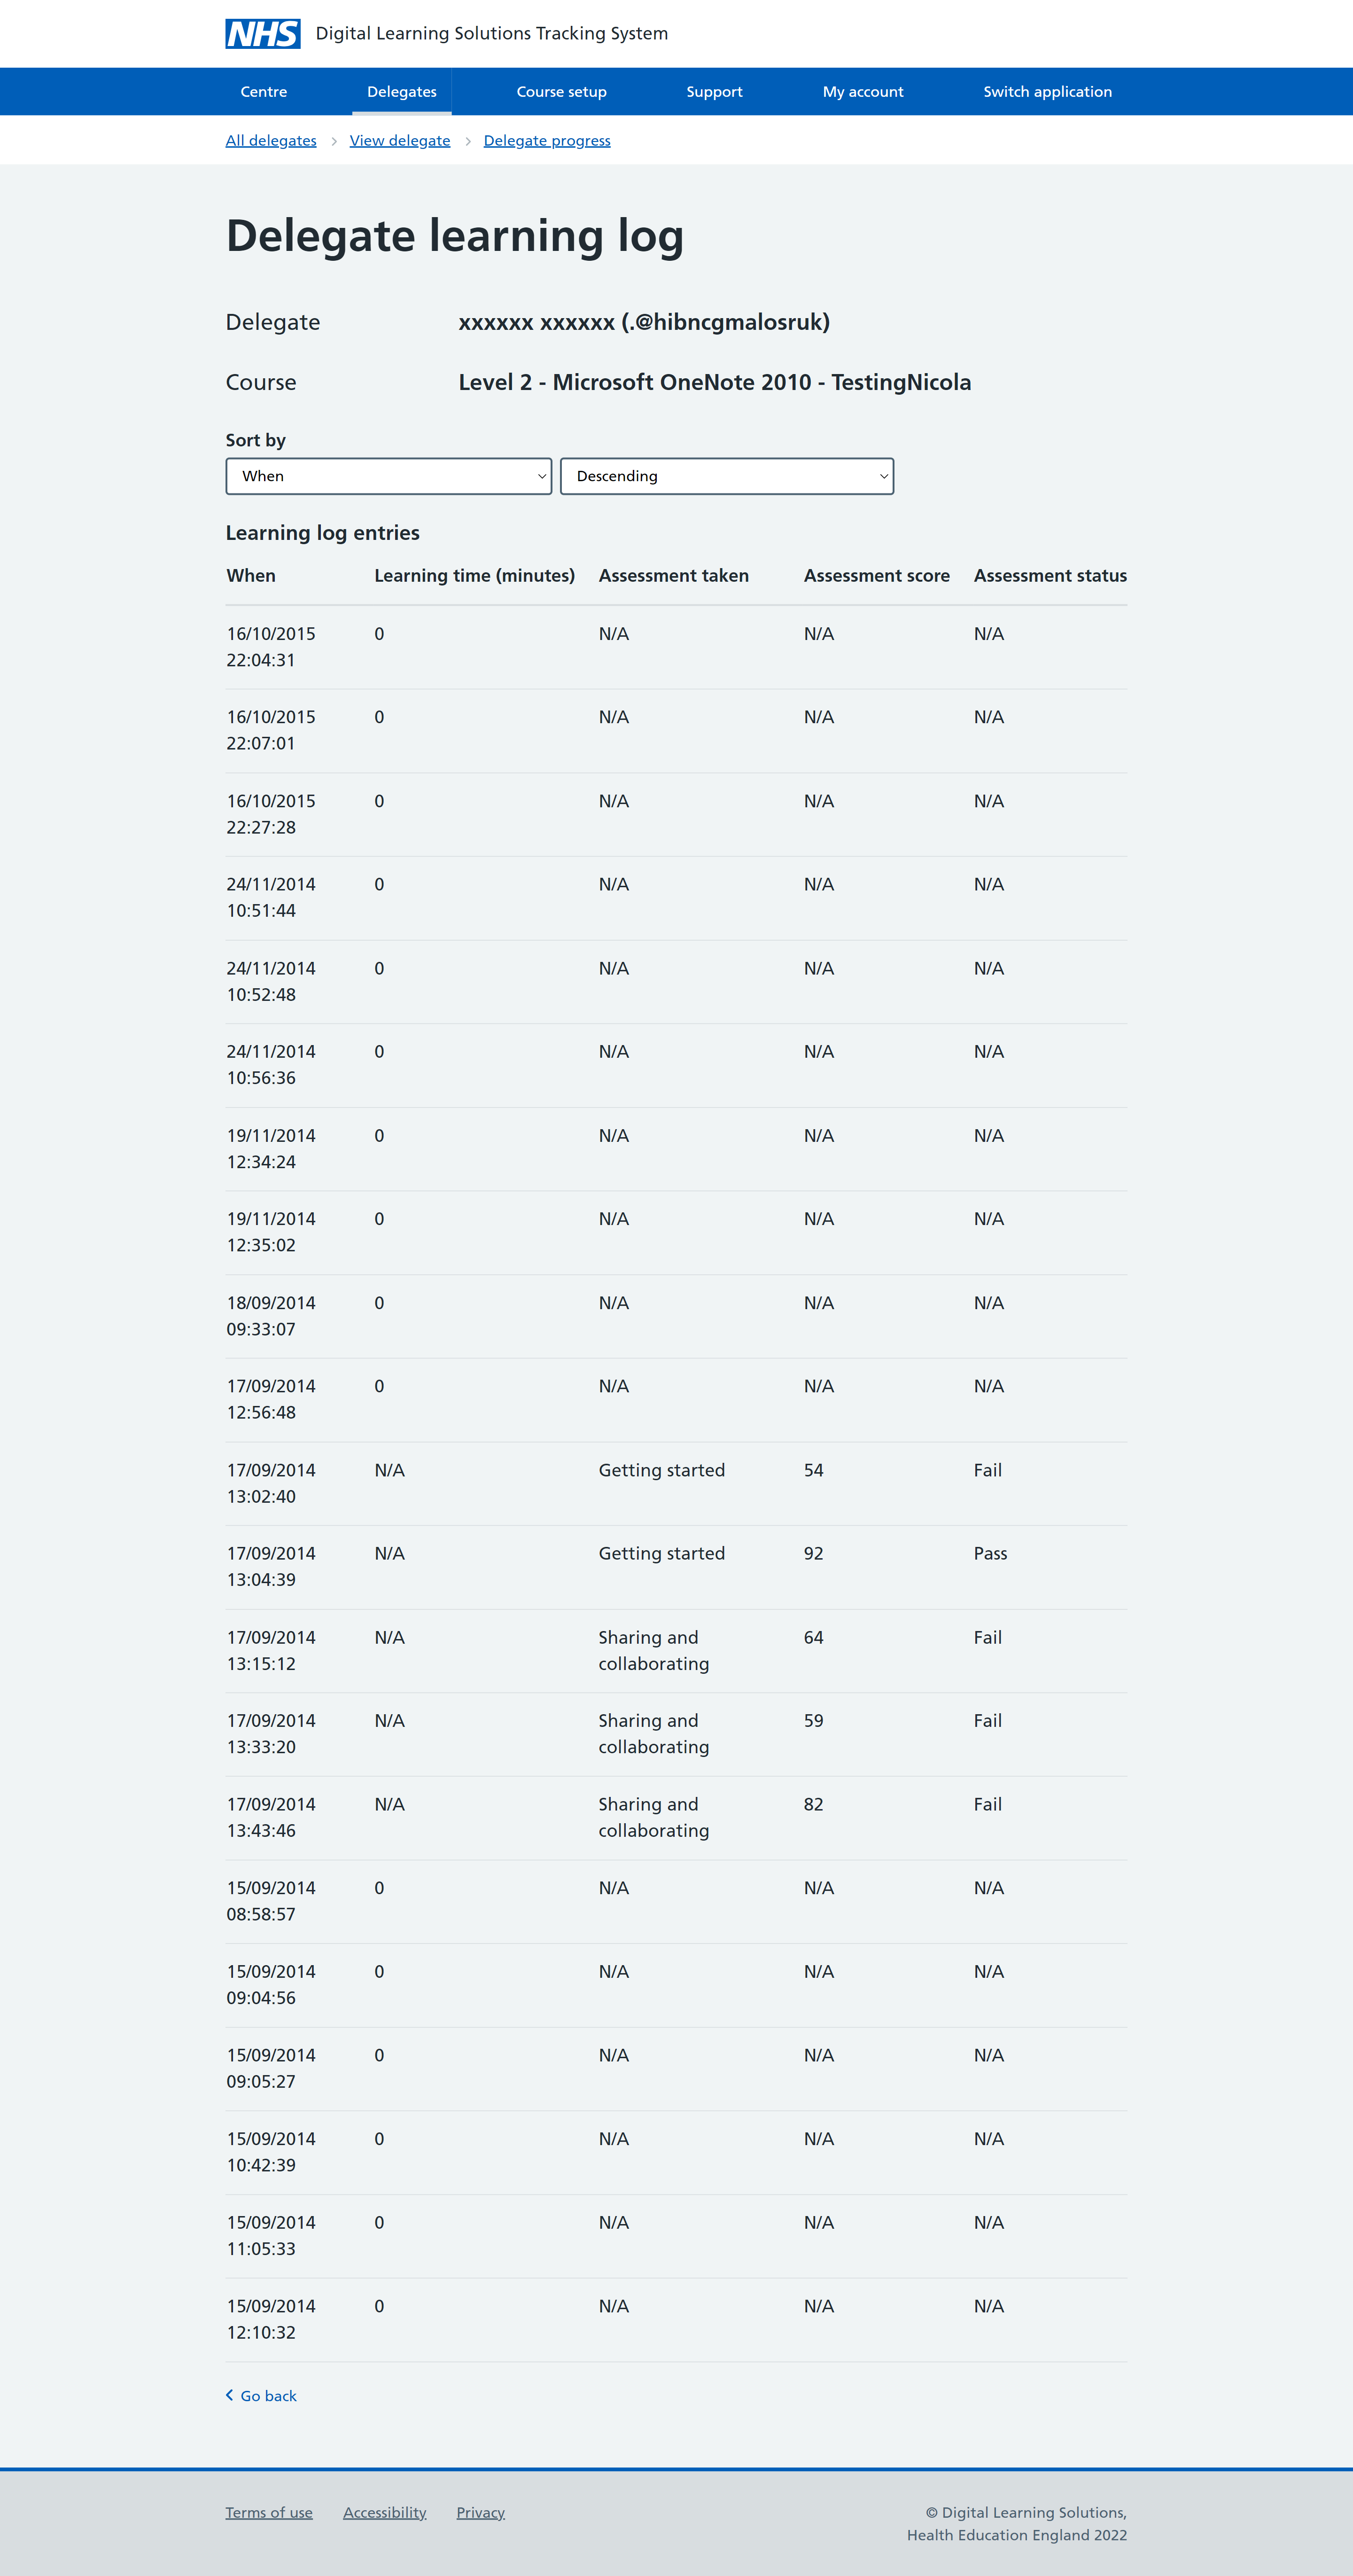Open the All delegates breadcrumb link
The image size is (1353, 2576).
point(270,140)
